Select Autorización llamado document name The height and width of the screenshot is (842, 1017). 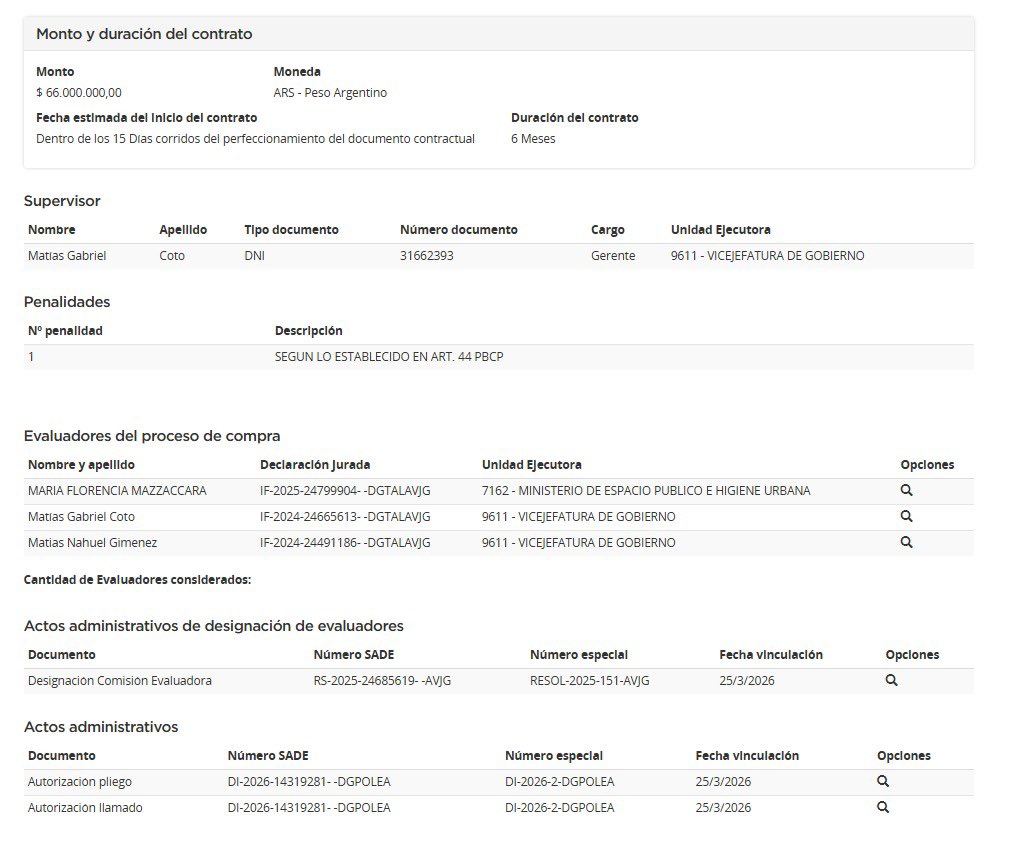point(85,808)
